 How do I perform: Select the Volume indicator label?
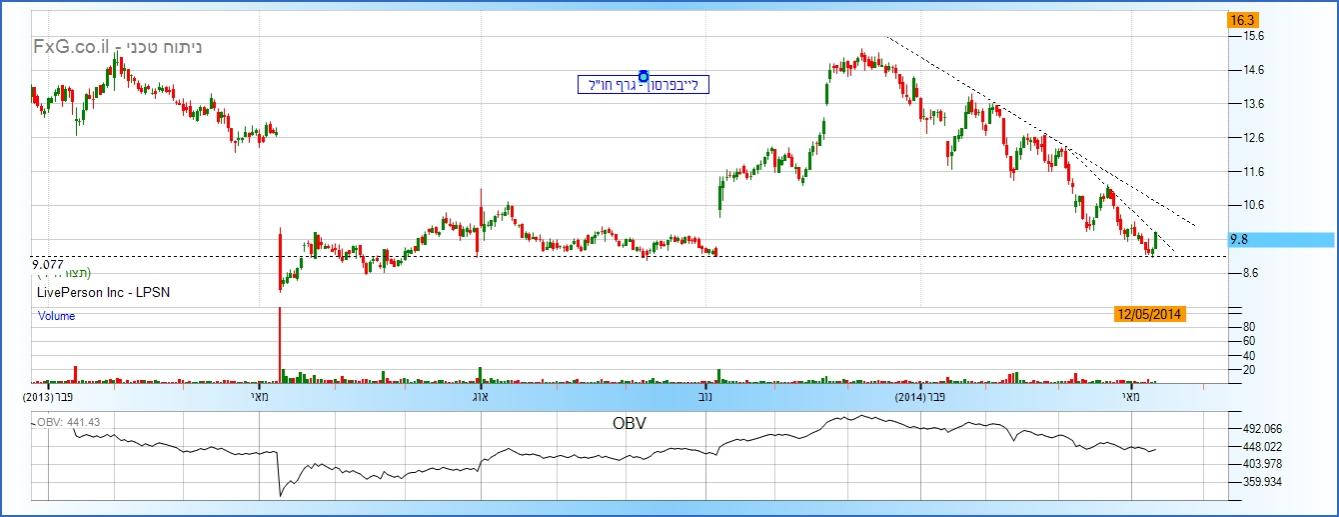click(56, 316)
